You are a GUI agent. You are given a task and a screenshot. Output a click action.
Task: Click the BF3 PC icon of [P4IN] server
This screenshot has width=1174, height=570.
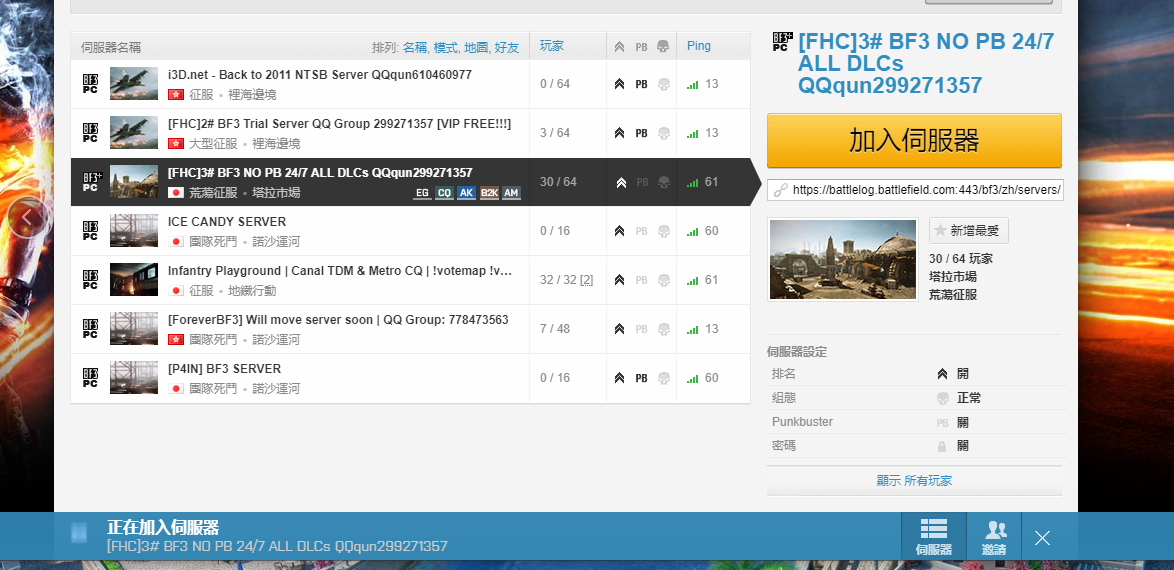tap(90, 378)
